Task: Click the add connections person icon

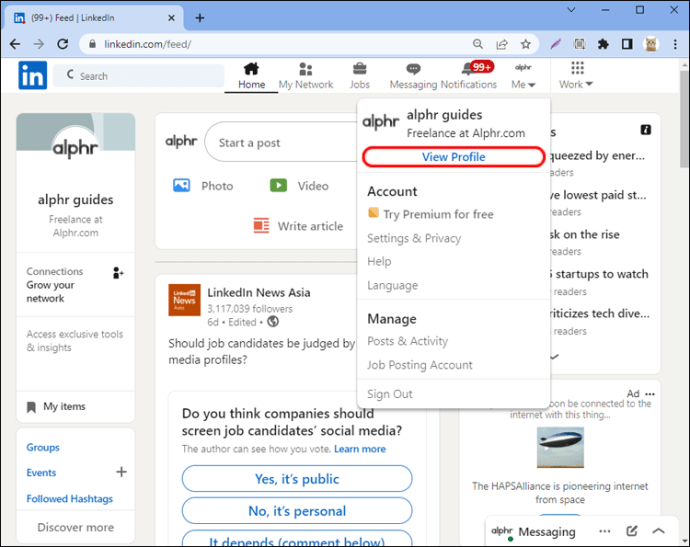Action: click(x=118, y=273)
